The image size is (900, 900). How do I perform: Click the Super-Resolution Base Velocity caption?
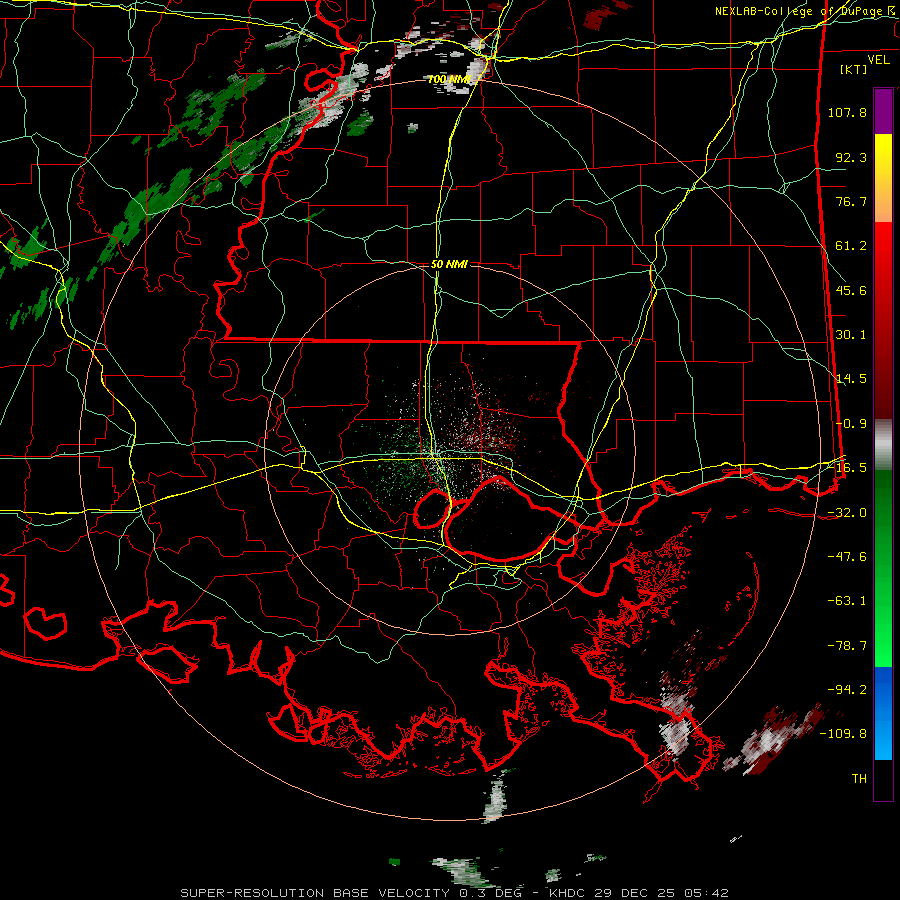(x=454, y=893)
